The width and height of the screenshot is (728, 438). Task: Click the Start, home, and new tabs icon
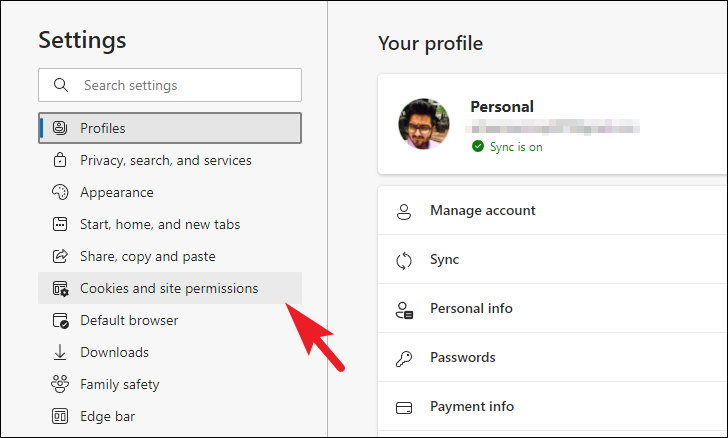tap(60, 224)
